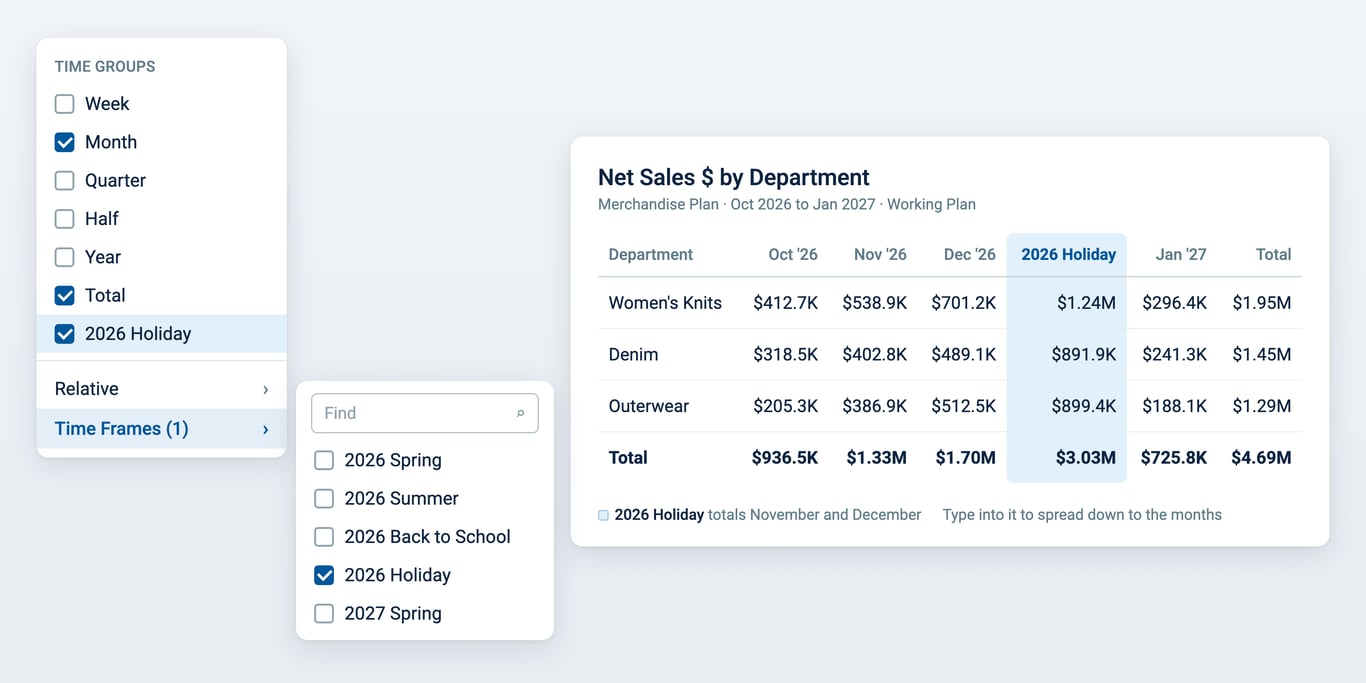The image size is (1366, 683).
Task: Click the blue legend swatch for 2026 Holiday
Action: tap(603, 516)
